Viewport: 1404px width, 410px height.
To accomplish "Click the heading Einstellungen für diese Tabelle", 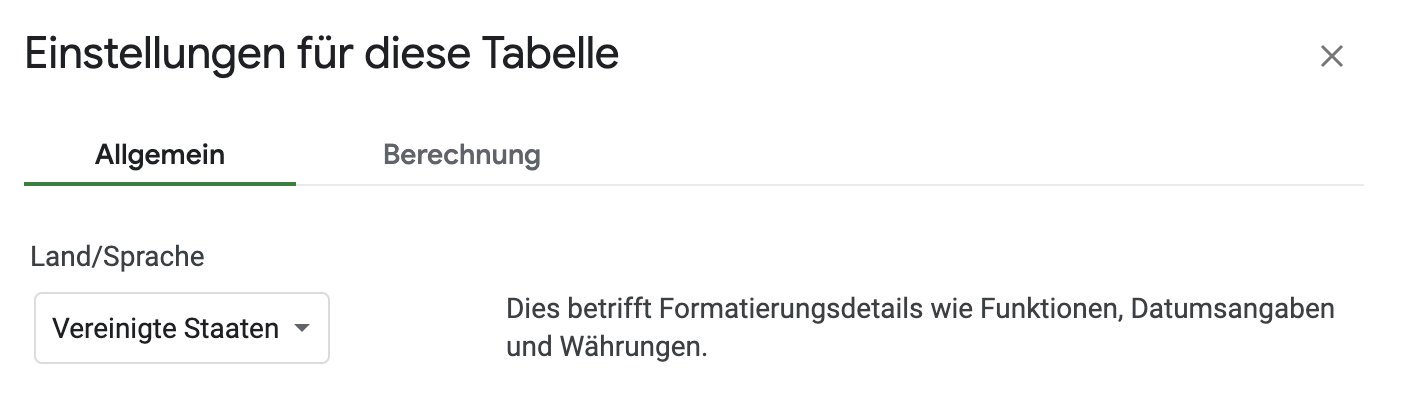I will (321, 54).
